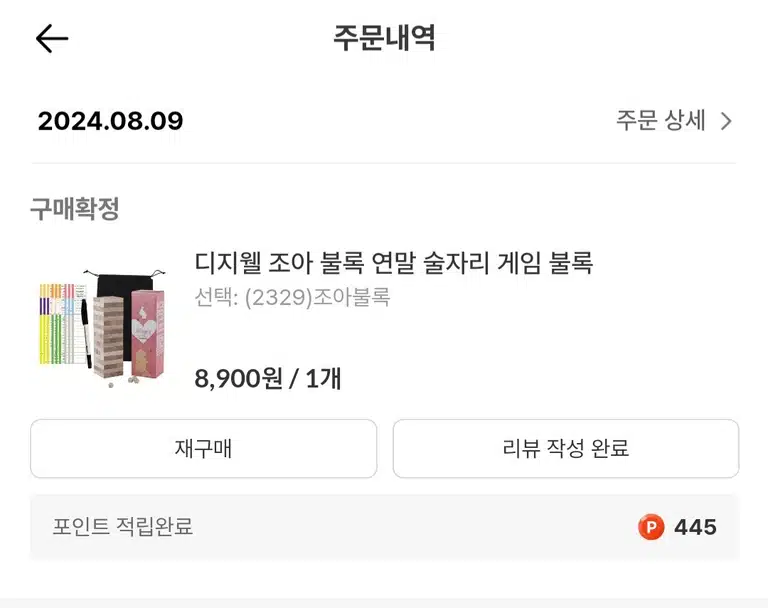Click the pink game box in product photo
The height and width of the screenshot is (608, 768).
coord(147,333)
